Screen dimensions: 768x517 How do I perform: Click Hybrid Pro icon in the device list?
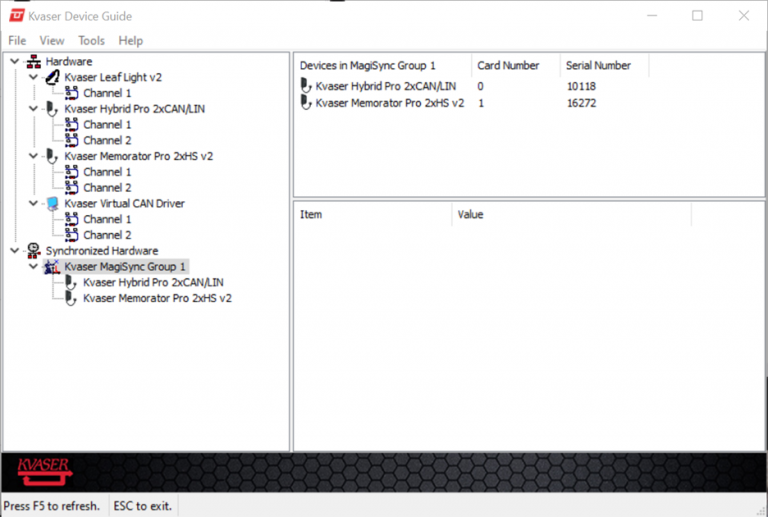[306, 86]
